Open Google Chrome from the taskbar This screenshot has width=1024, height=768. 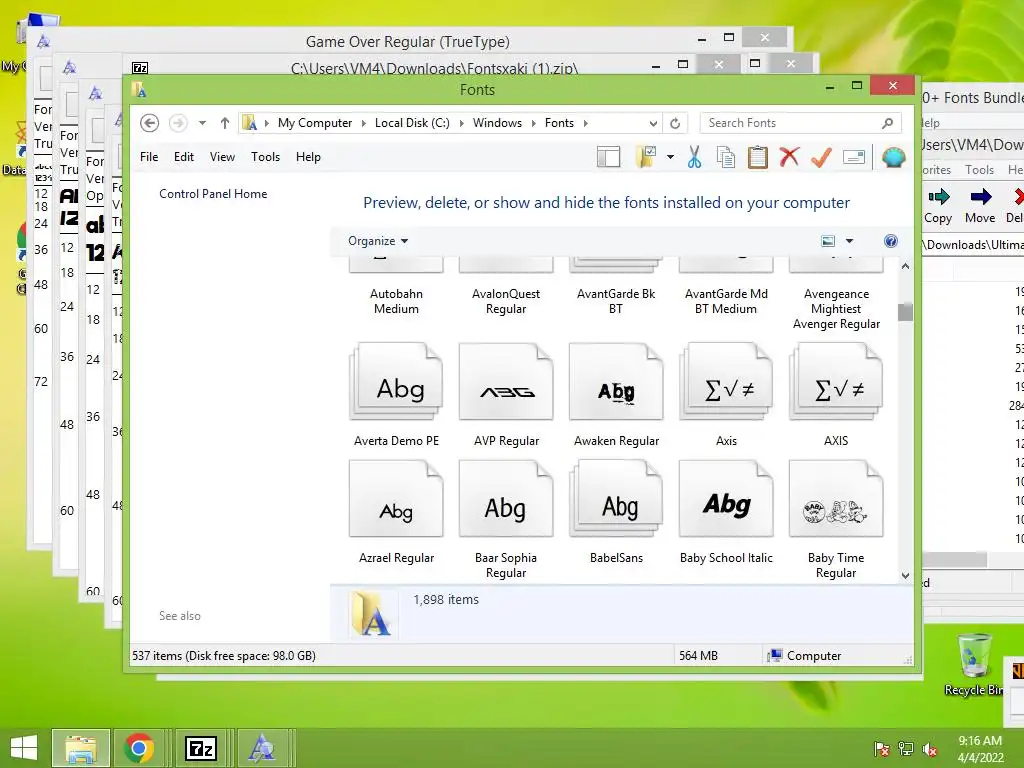138,748
